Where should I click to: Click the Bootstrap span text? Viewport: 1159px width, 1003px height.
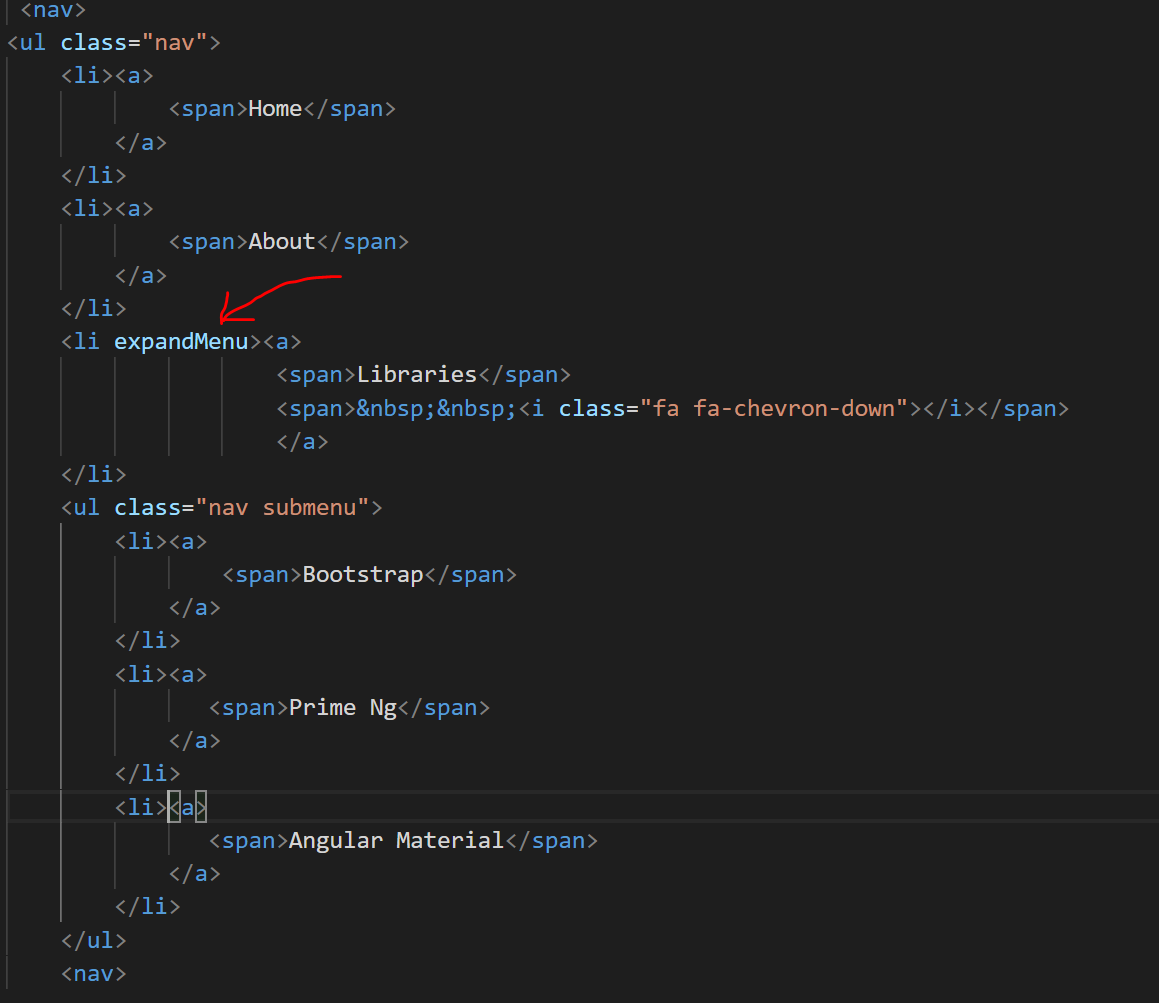[x=362, y=574]
